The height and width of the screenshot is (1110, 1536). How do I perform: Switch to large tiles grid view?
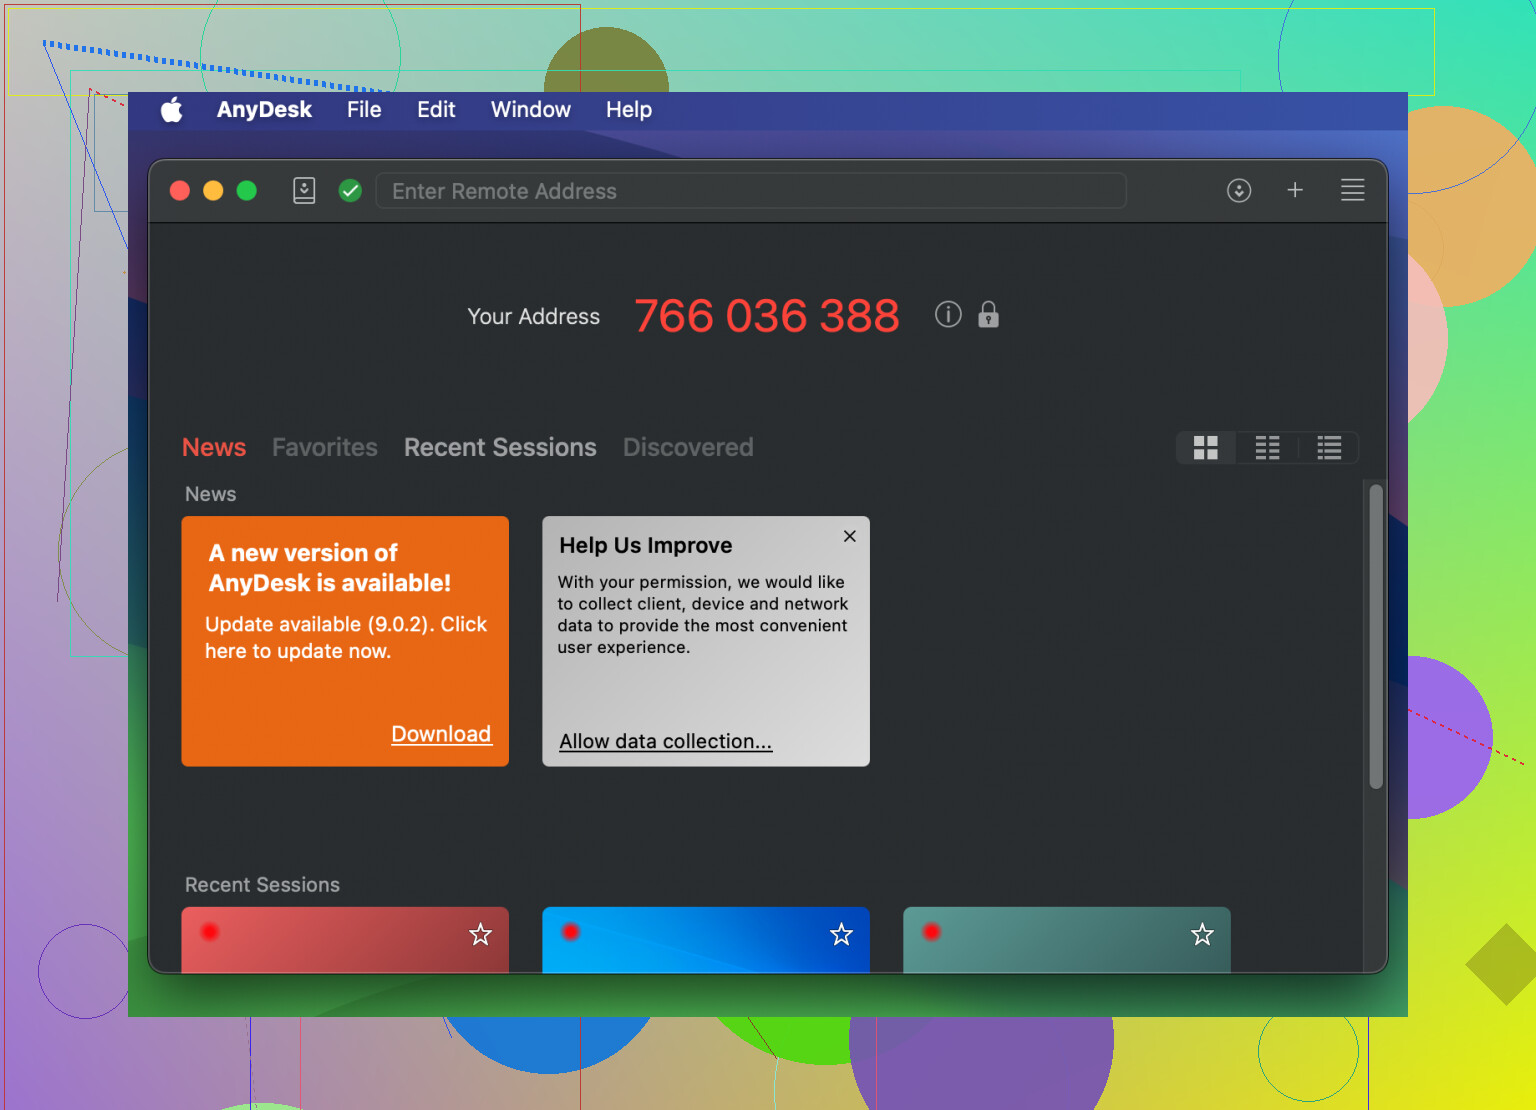pyautogui.click(x=1206, y=448)
